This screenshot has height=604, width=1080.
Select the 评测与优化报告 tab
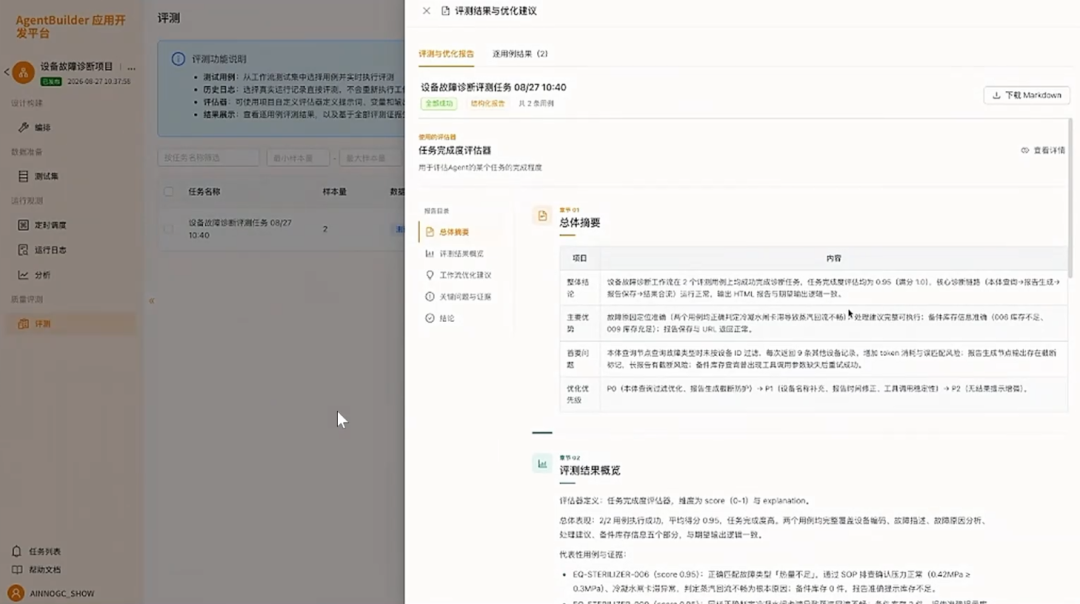click(446, 54)
